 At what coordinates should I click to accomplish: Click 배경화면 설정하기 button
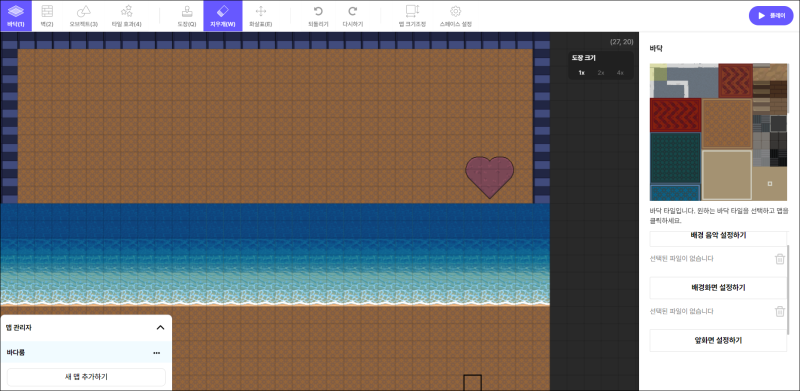tap(718, 288)
